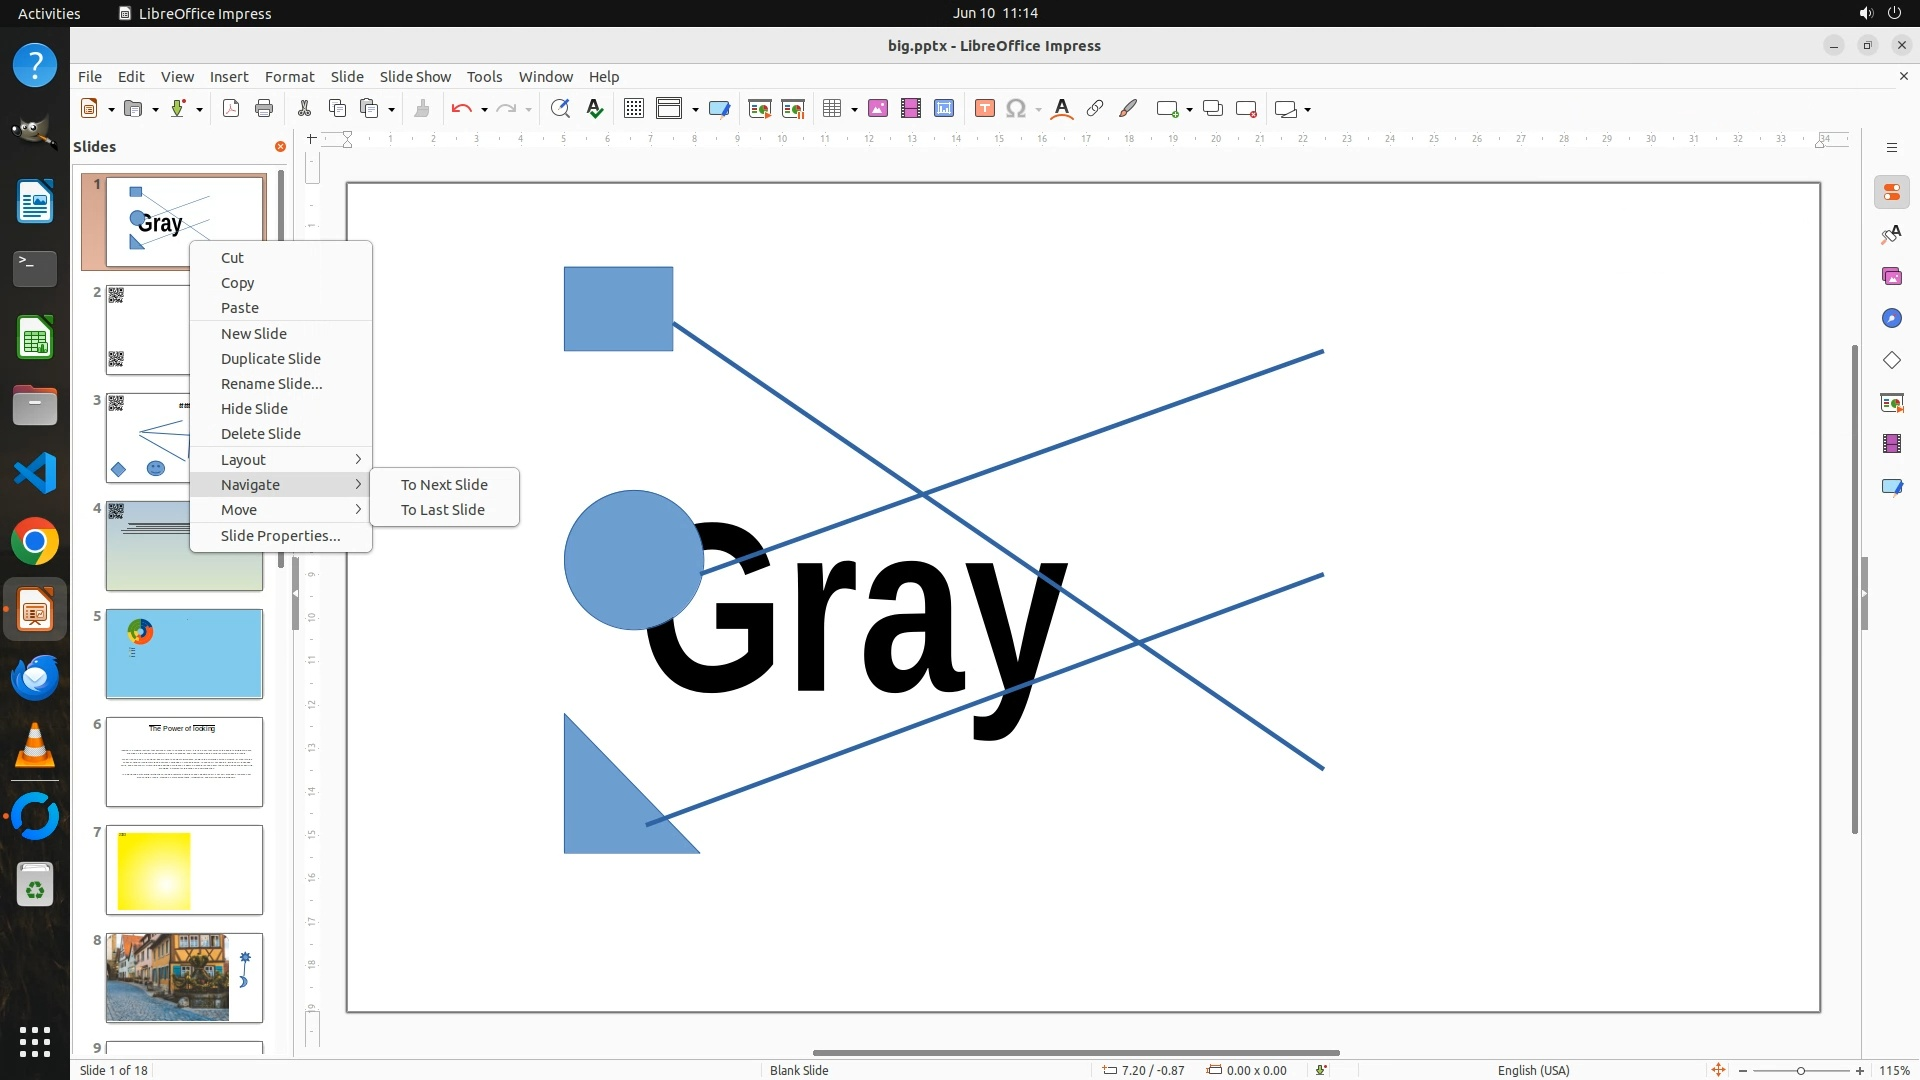Image resolution: width=1920 pixels, height=1080 pixels.
Task: Close the Slides panel with the red button
Action: click(280, 147)
